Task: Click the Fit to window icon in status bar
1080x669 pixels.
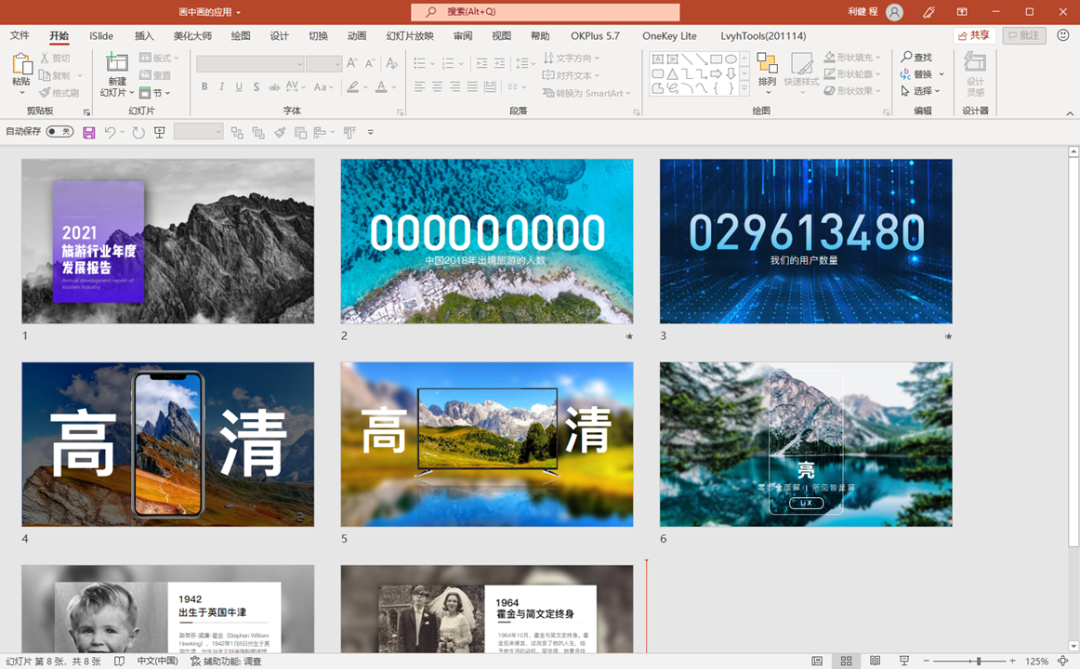Action: point(1063,661)
